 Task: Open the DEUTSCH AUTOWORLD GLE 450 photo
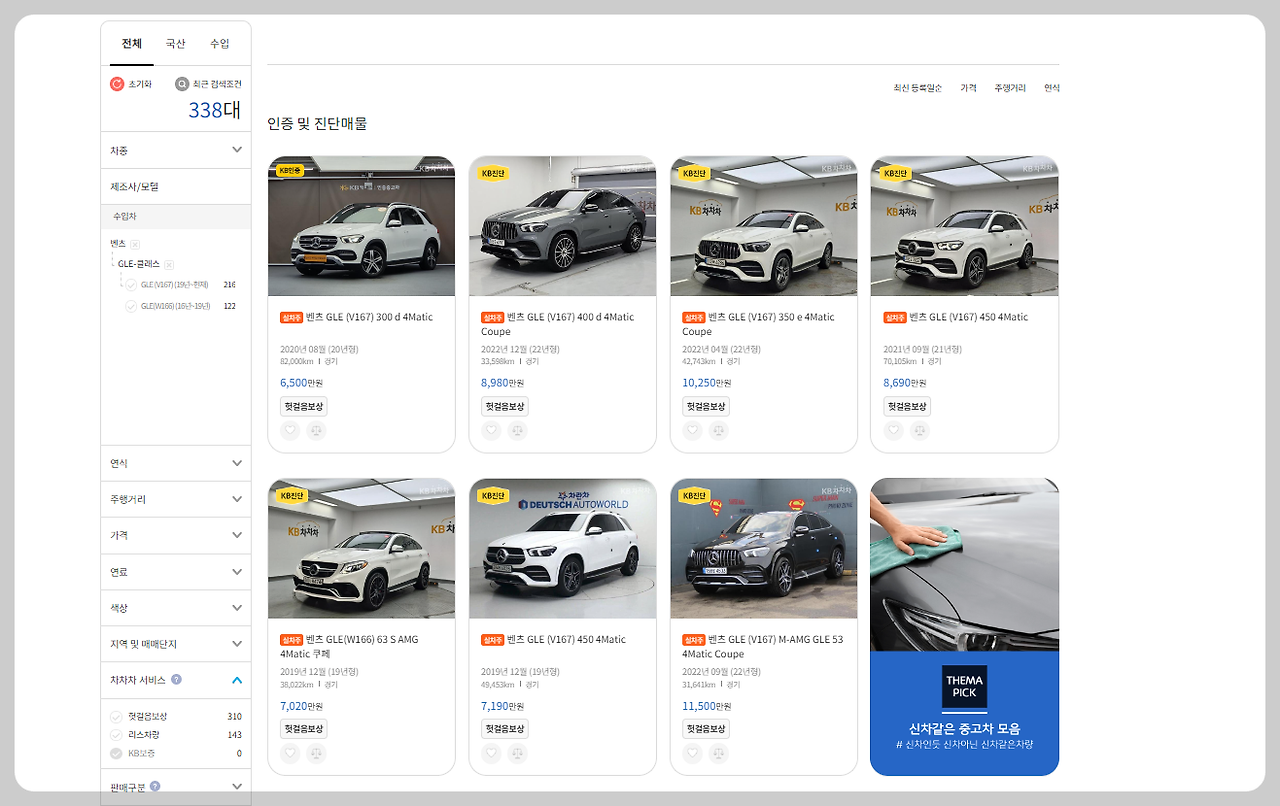click(x=562, y=548)
